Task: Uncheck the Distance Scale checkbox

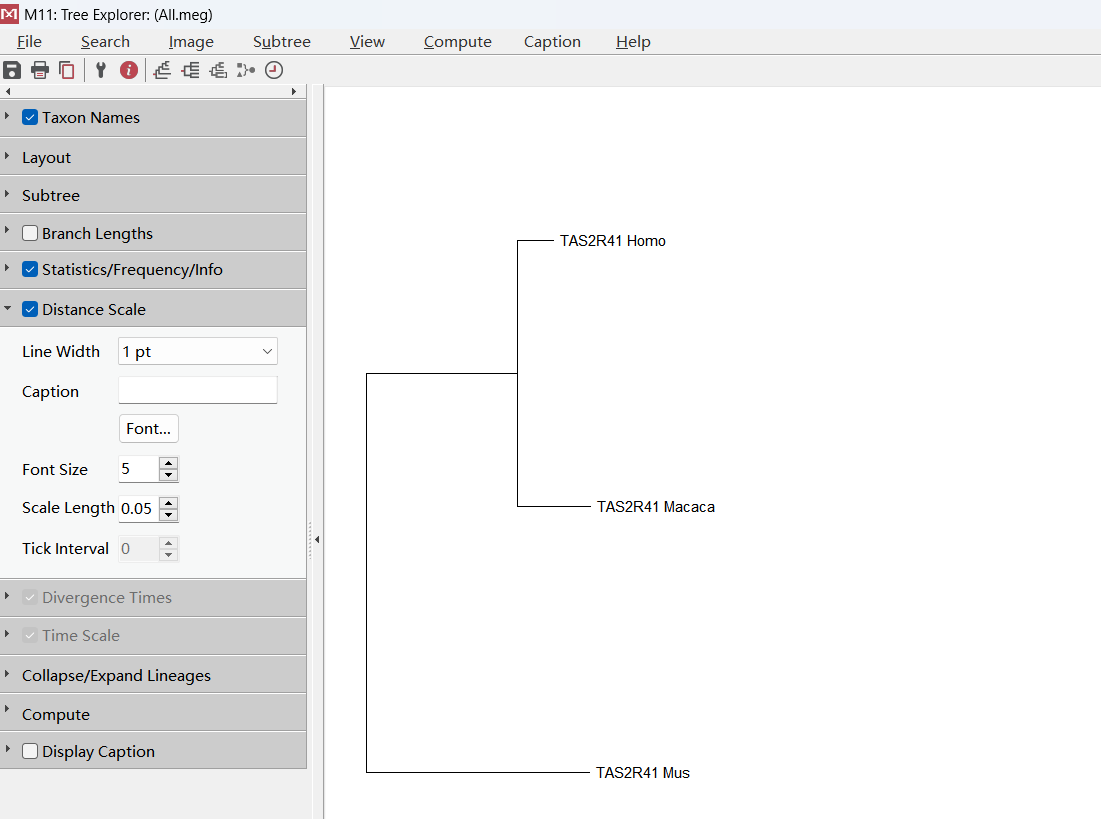Action: 29,309
